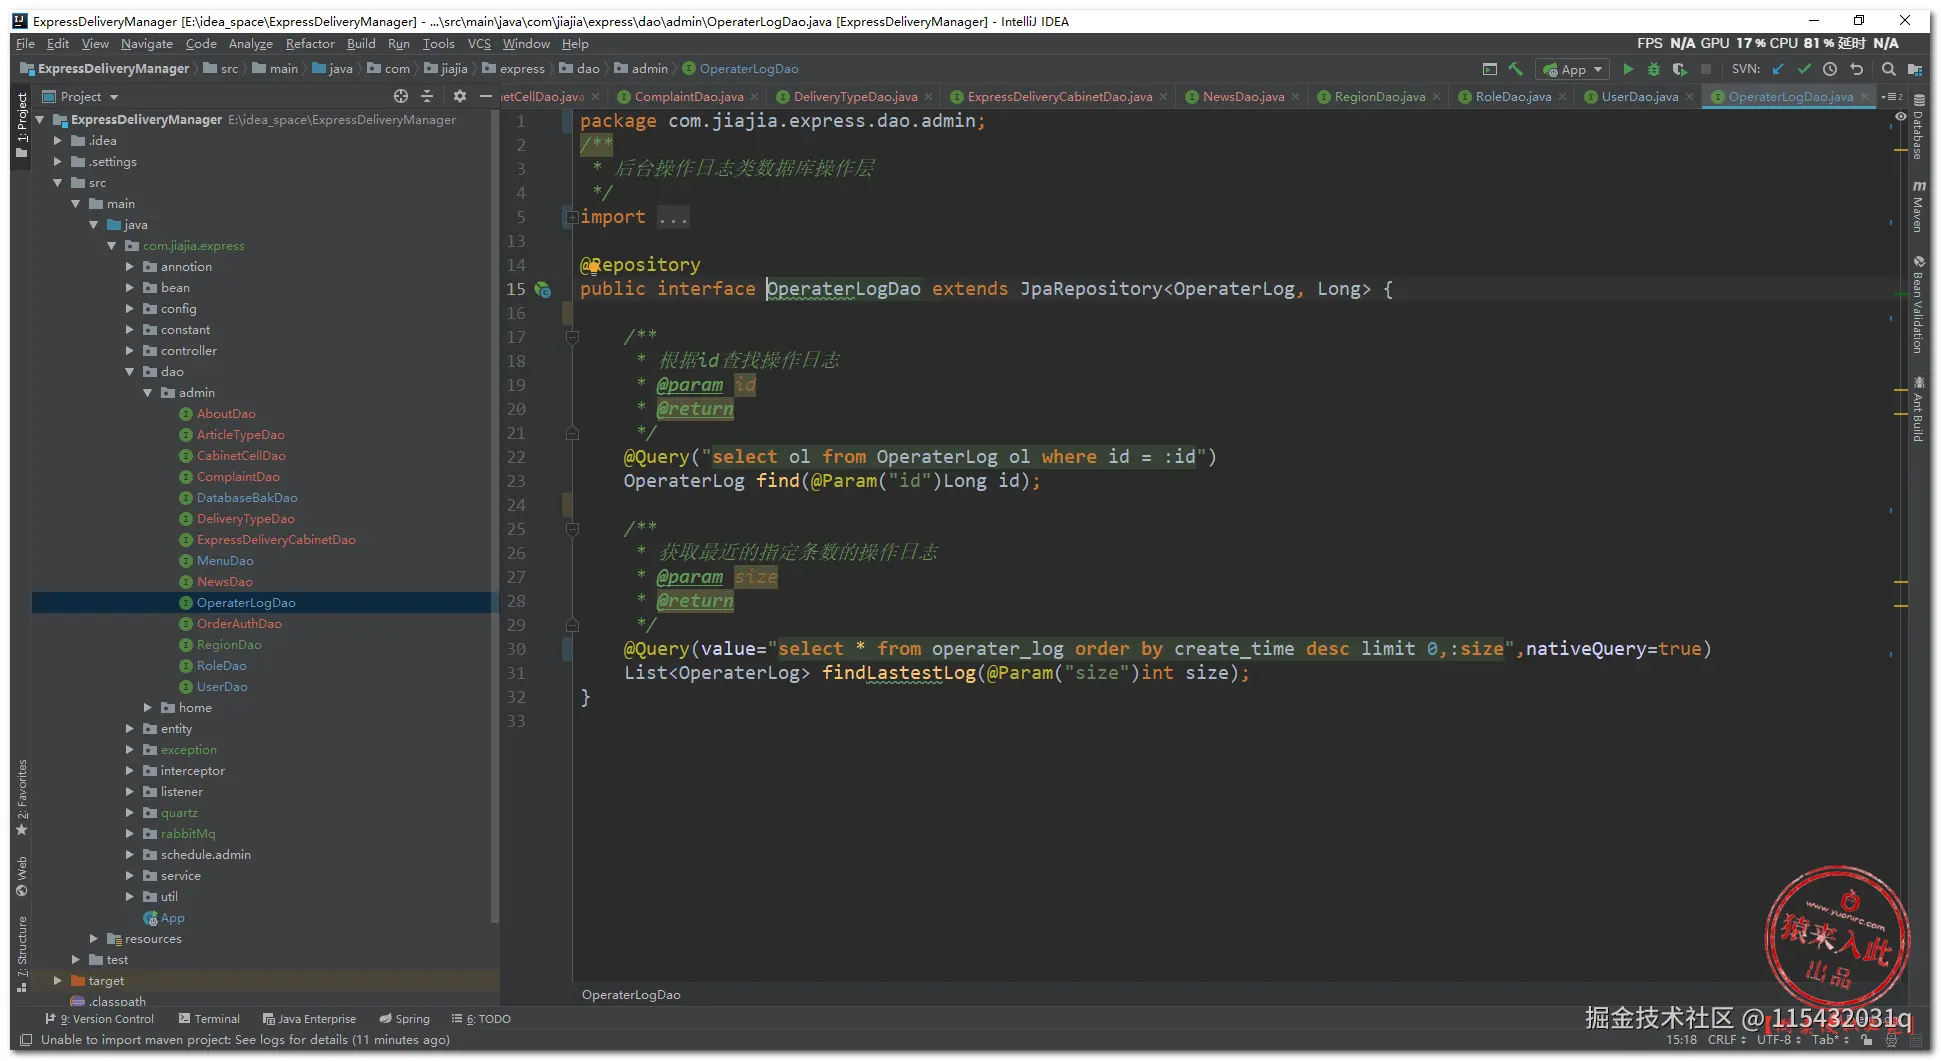The width and height of the screenshot is (1941, 1061).
Task: Commit changes with the SVN checkmark
Action: pos(1804,69)
